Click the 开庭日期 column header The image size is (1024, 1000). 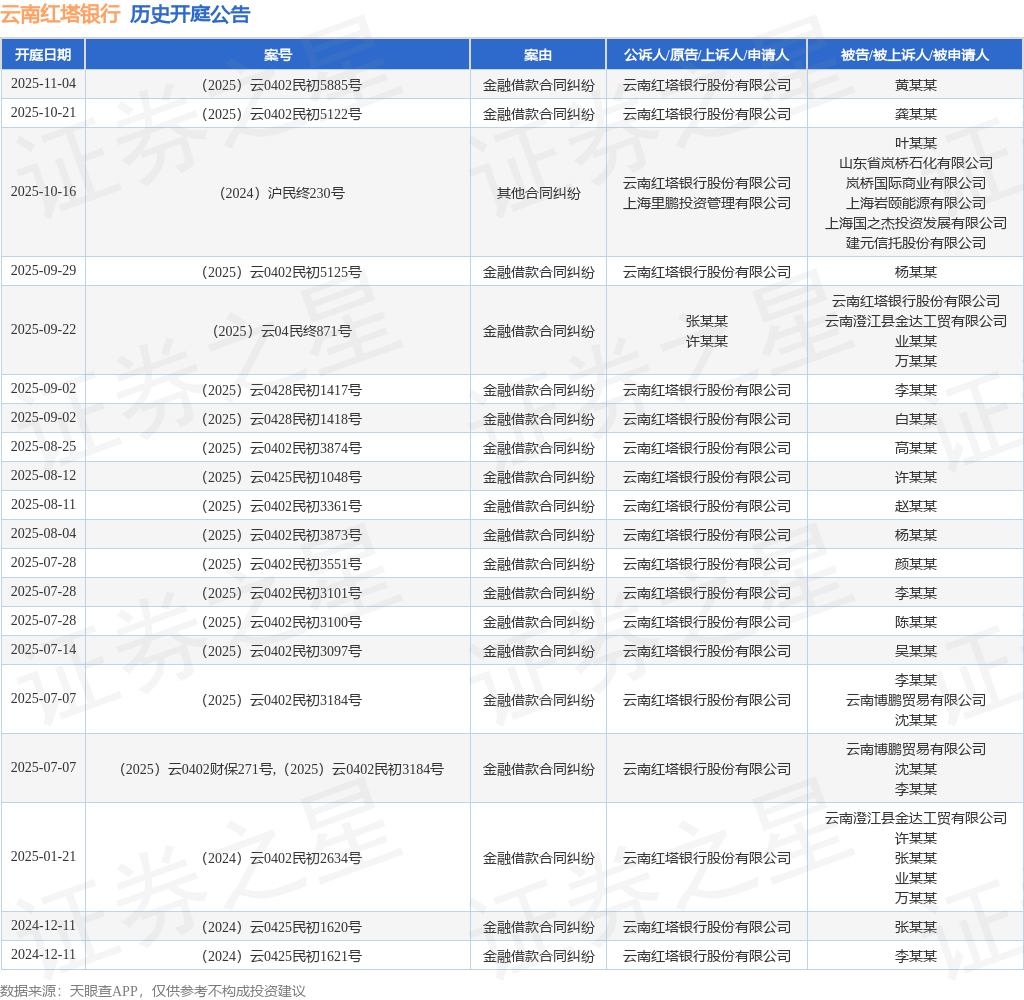pyautogui.click(x=43, y=55)
